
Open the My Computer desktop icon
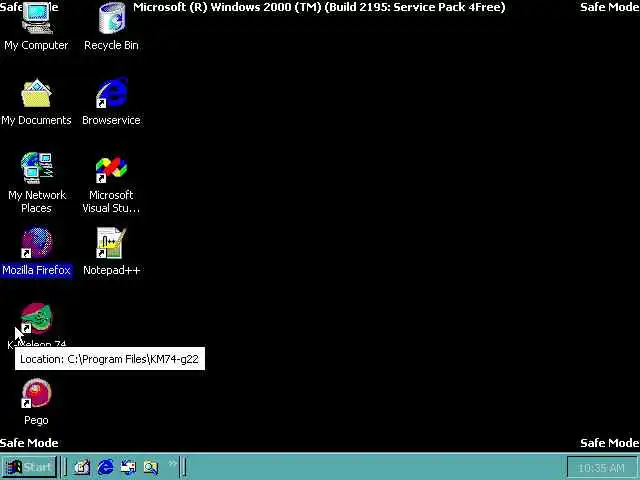pos(37,18)
